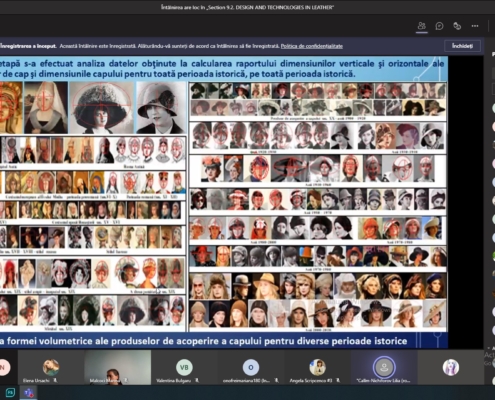The image size is (495, 400).
Task: Open the more actions ellipsis menu
Action: click(x=475, y=26)
